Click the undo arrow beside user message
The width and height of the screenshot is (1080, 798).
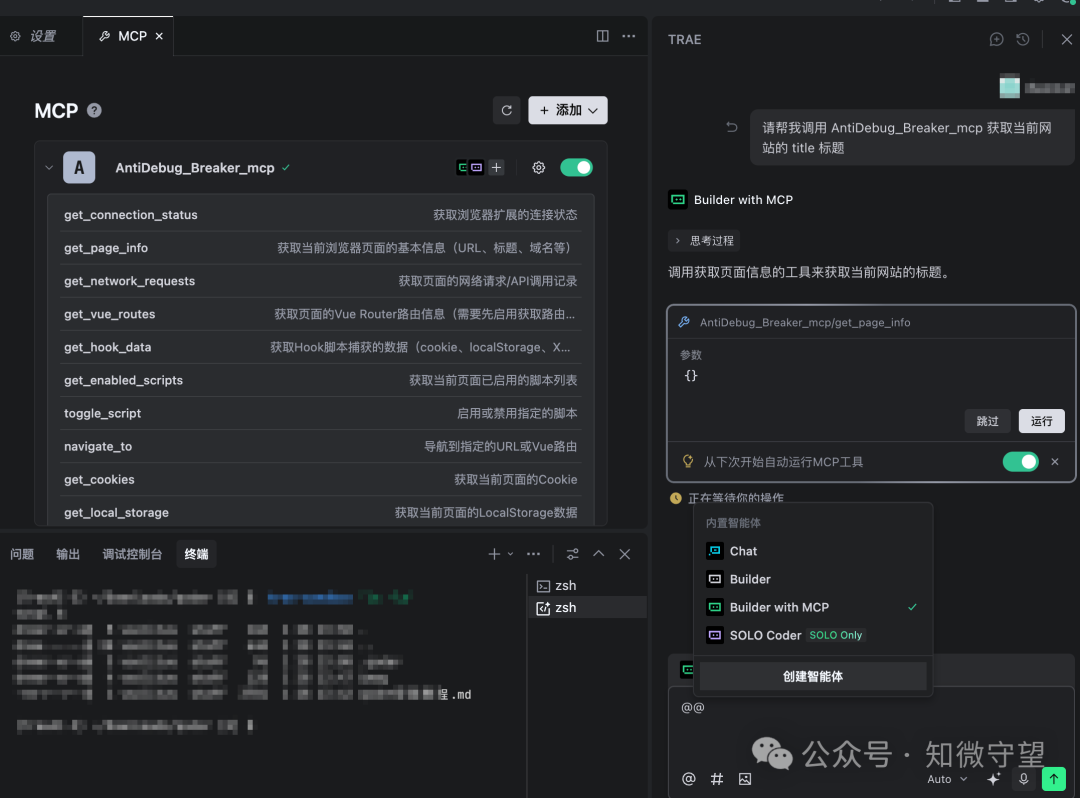(x=731, y=127)
